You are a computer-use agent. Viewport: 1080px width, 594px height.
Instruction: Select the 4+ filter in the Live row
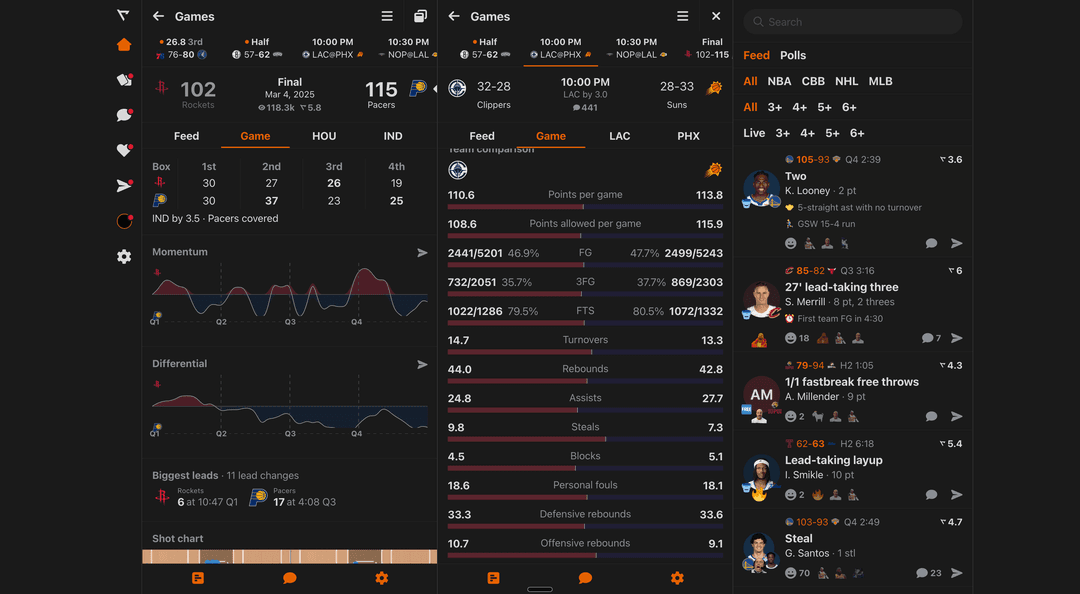807,133
